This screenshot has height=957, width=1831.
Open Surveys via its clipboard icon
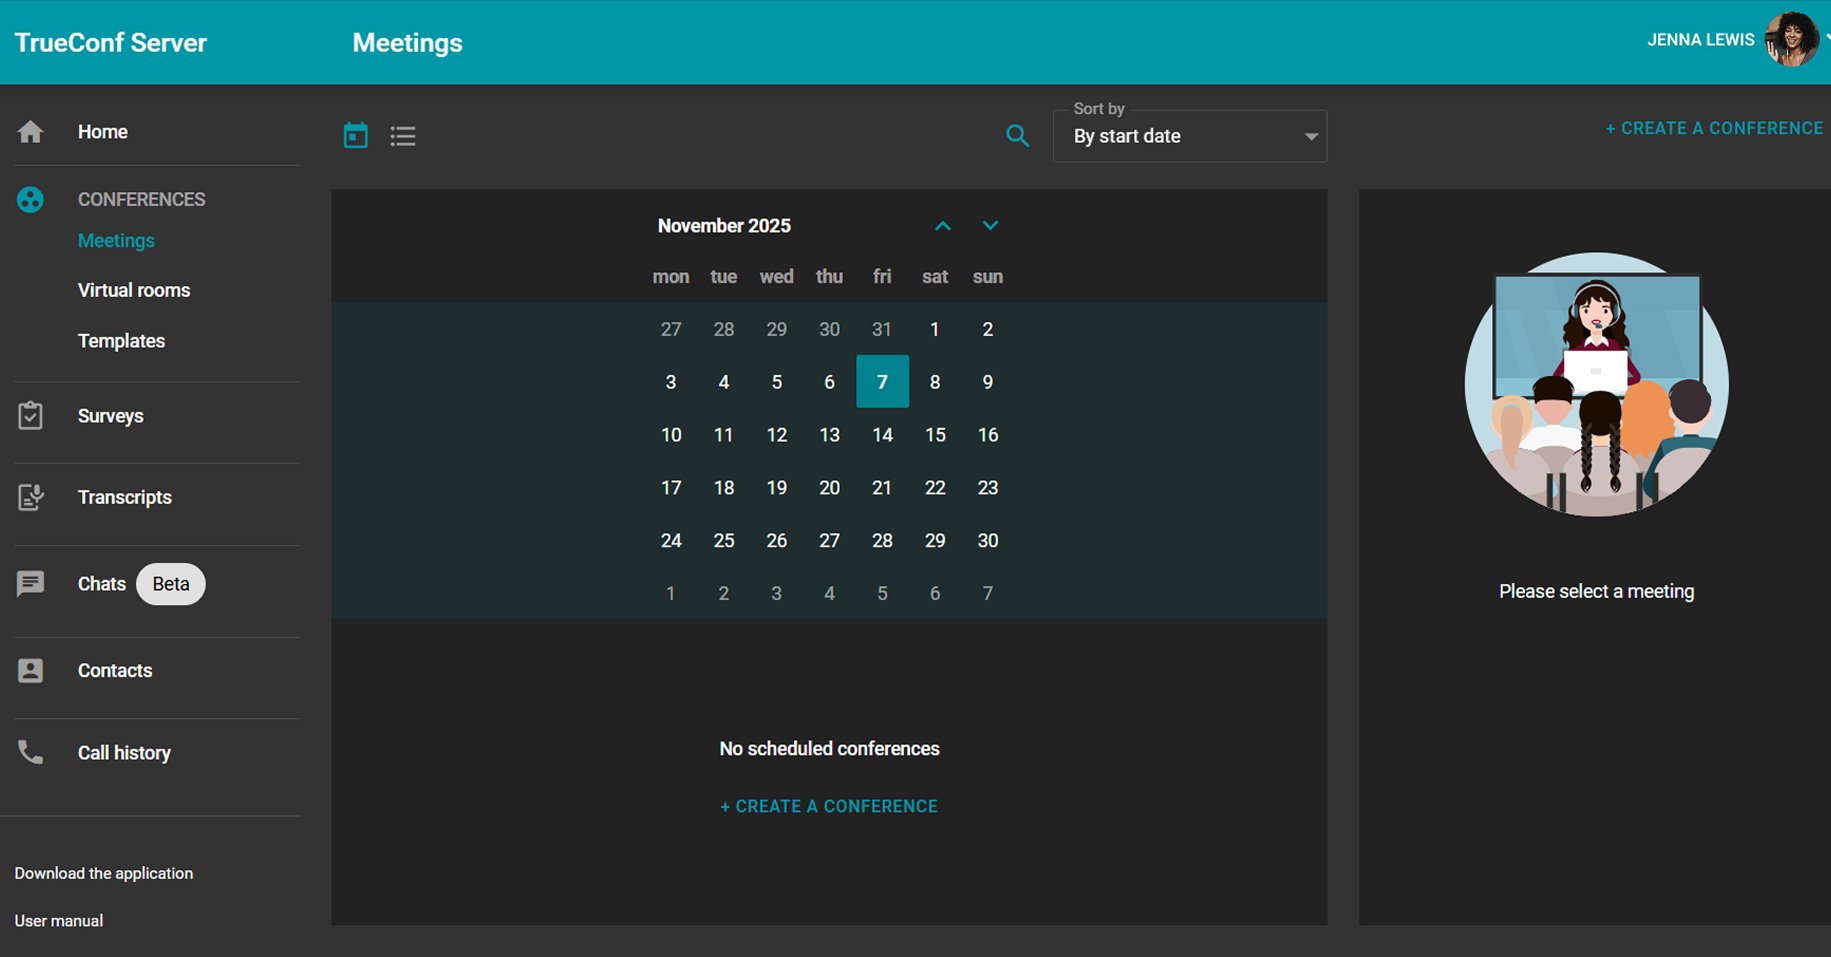[x=30, y=416]
